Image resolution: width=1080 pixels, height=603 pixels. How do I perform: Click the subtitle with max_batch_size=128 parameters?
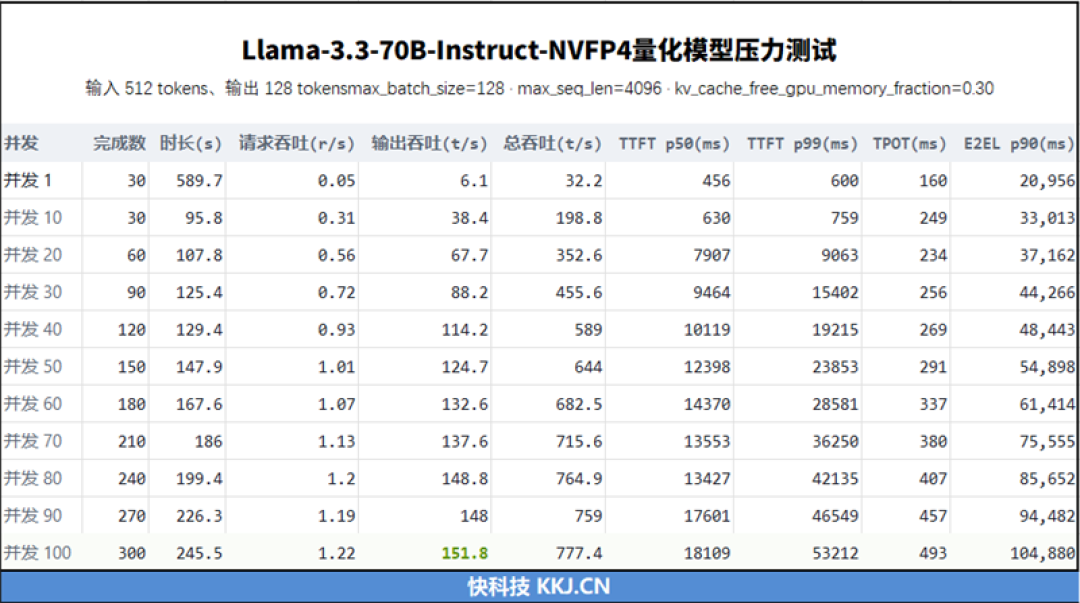(x=539, y=89)
